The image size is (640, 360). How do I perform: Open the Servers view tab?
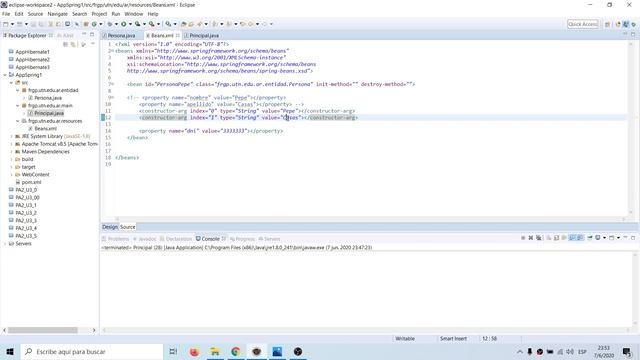coord(269,239)
